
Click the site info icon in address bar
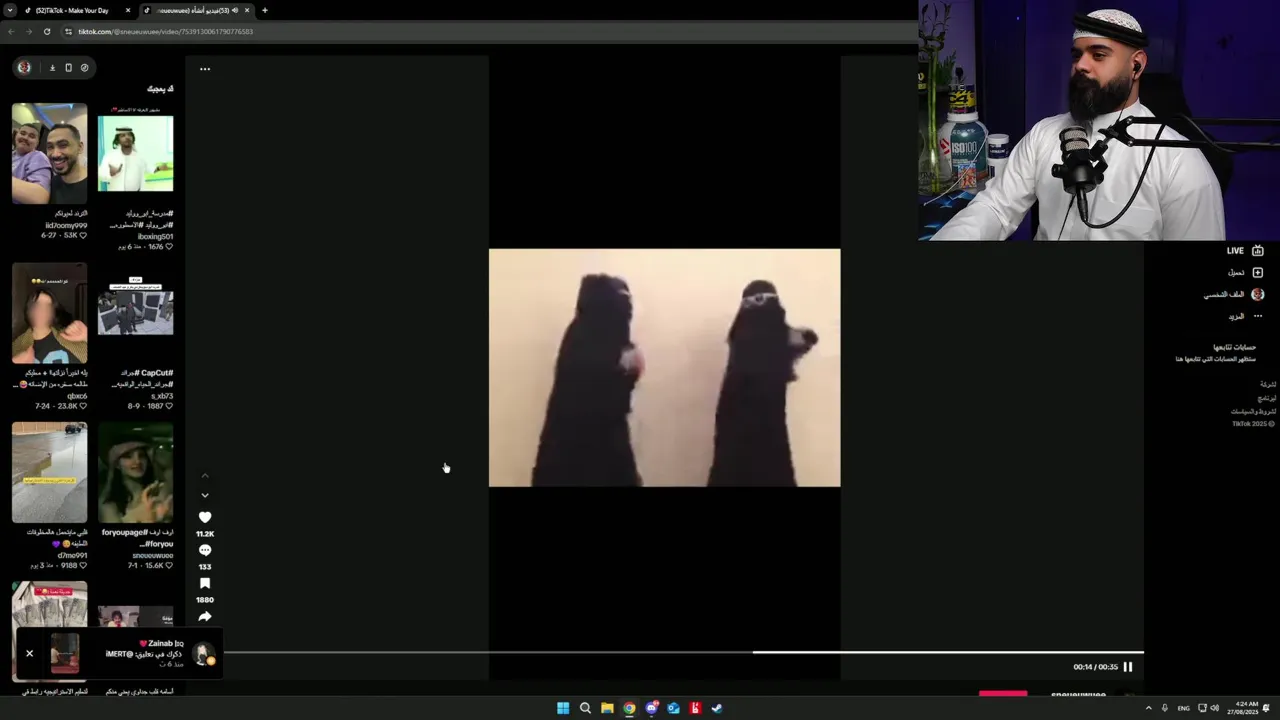click(68, 31)
